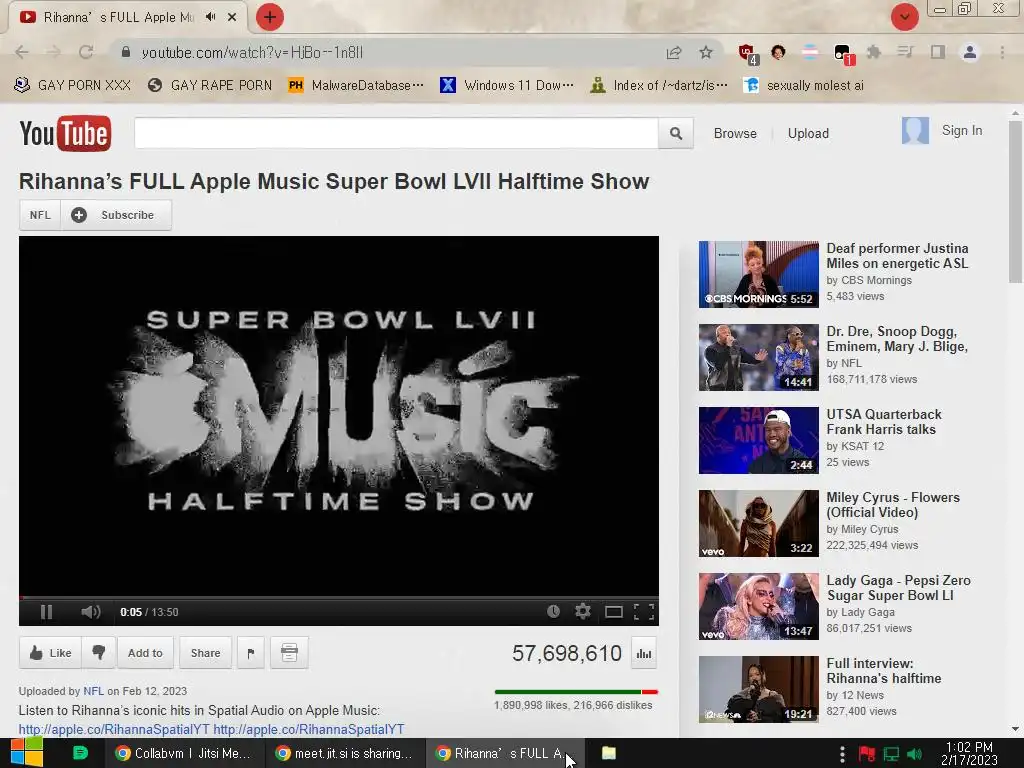Click the address bar URL
The height and width of the screenshot is (768, 1024).
252,52
